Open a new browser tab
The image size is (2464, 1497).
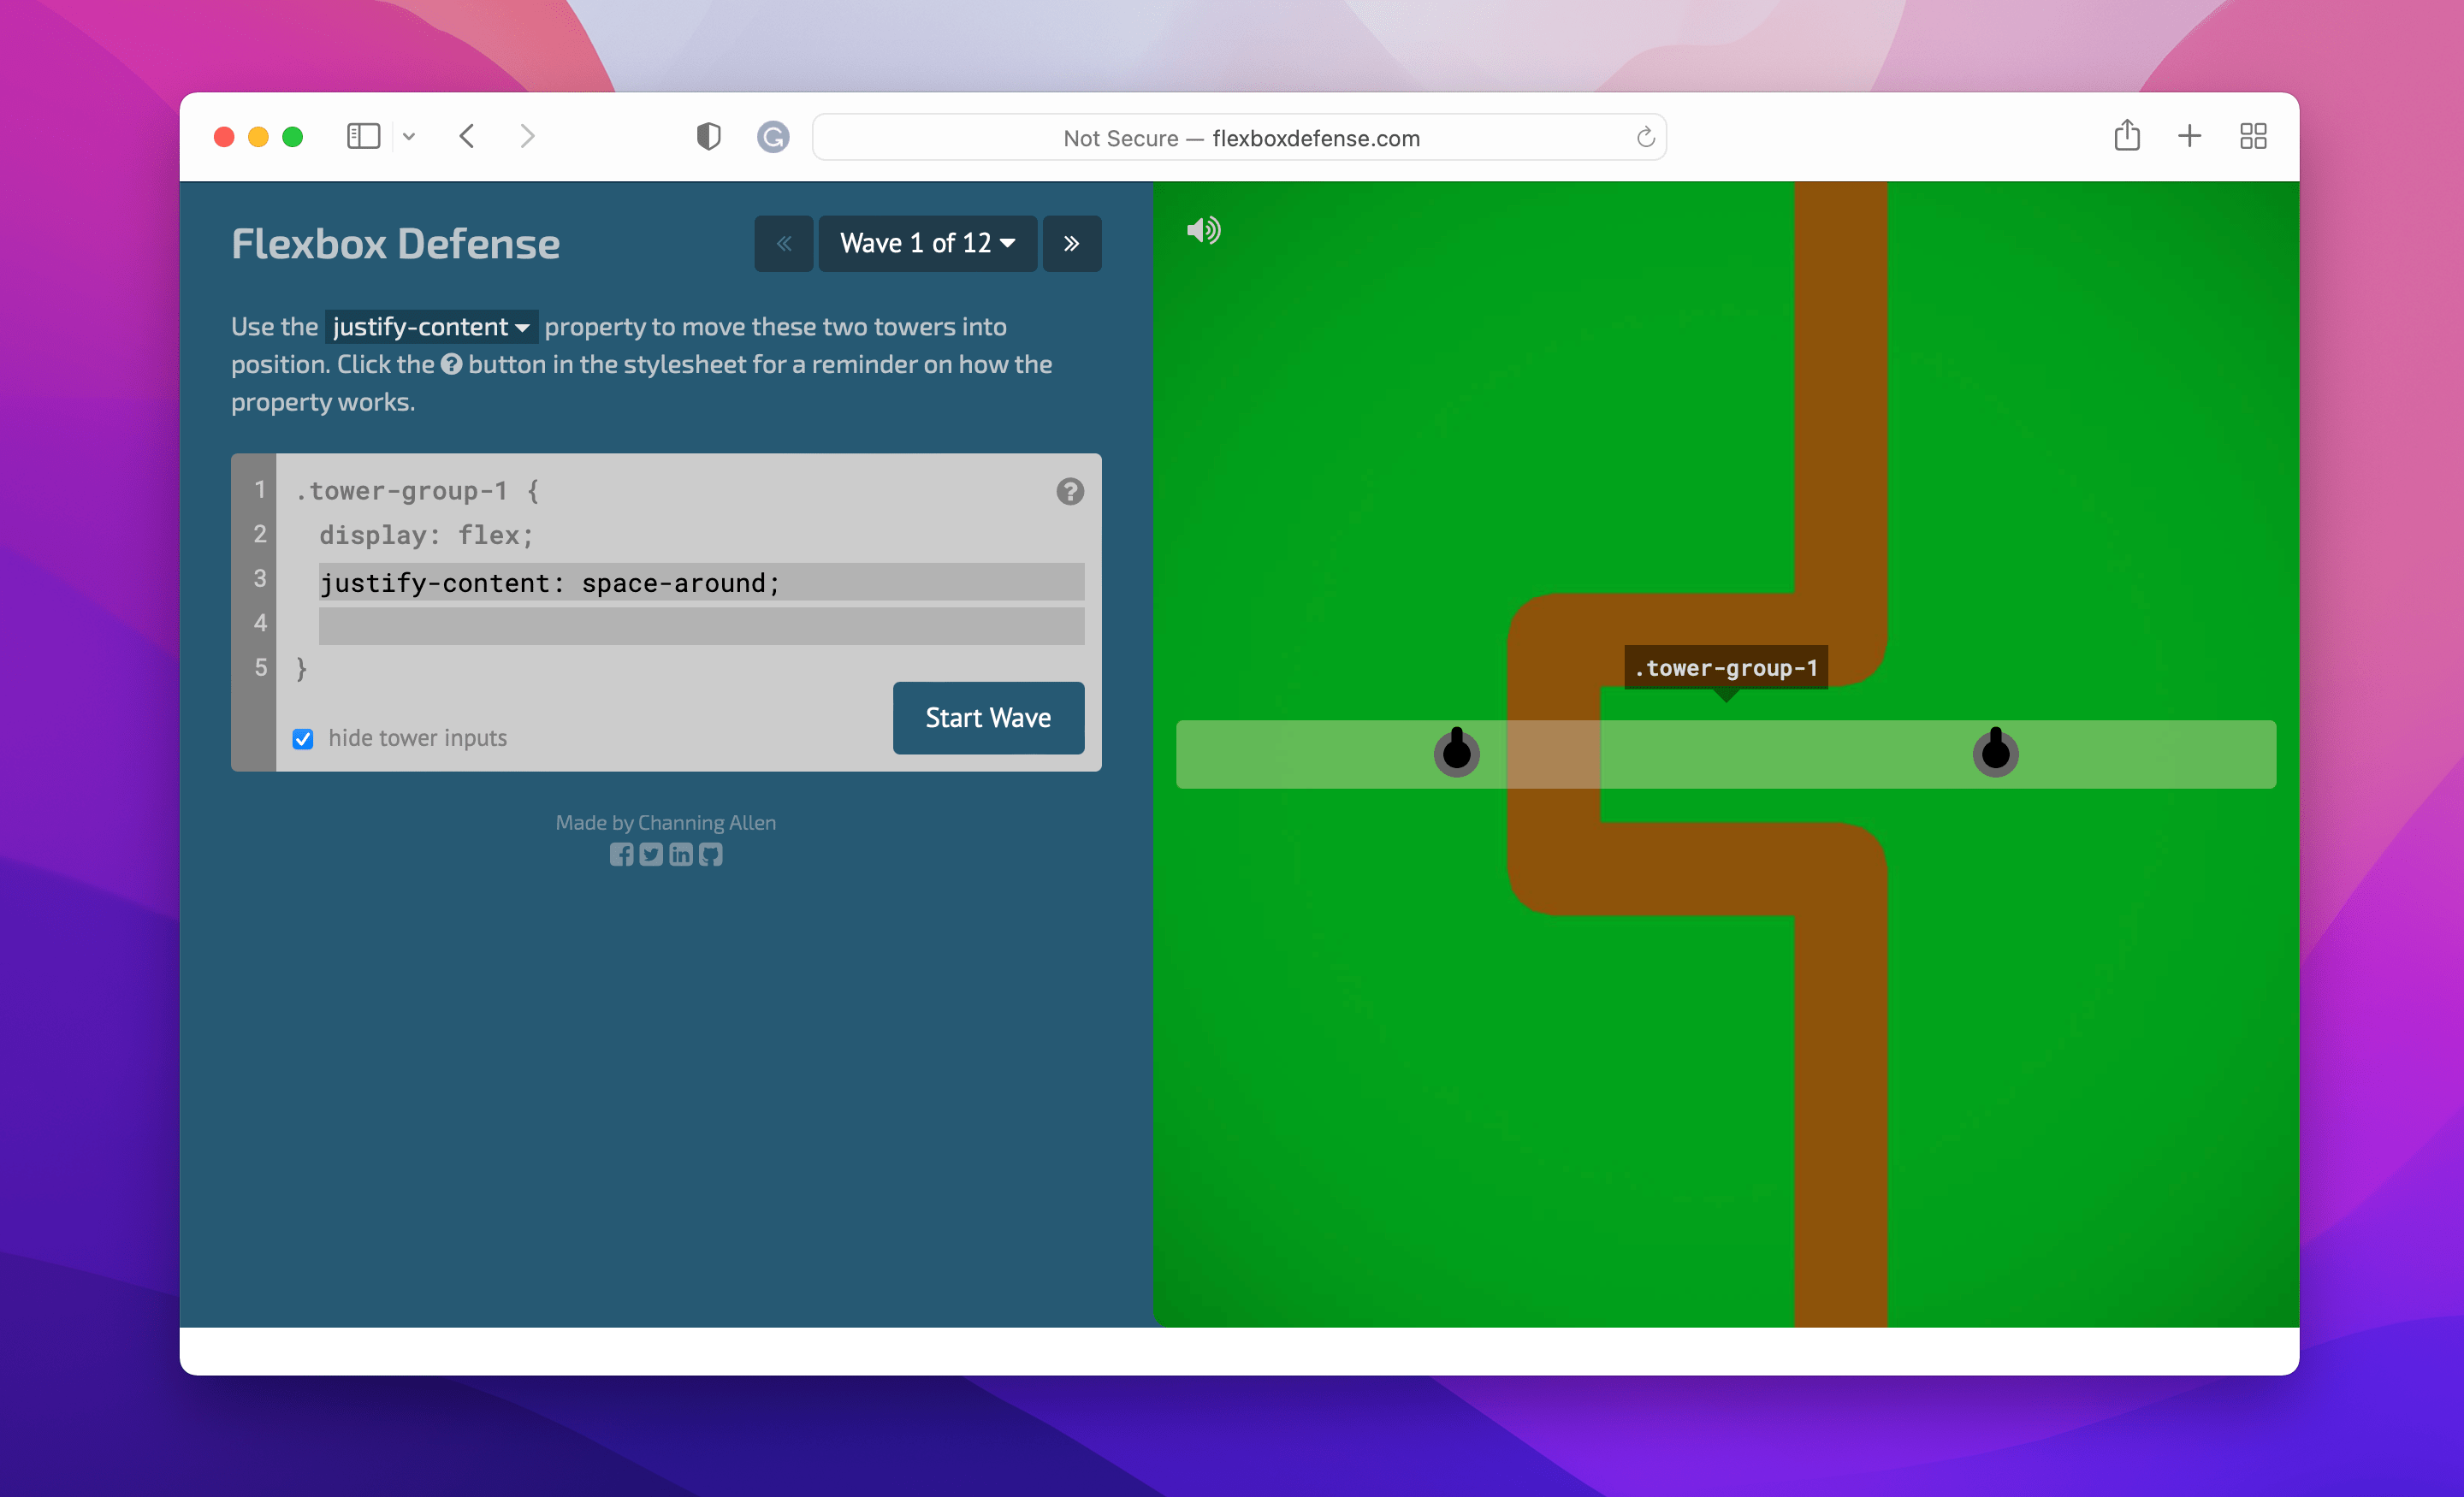(2189, 136)
